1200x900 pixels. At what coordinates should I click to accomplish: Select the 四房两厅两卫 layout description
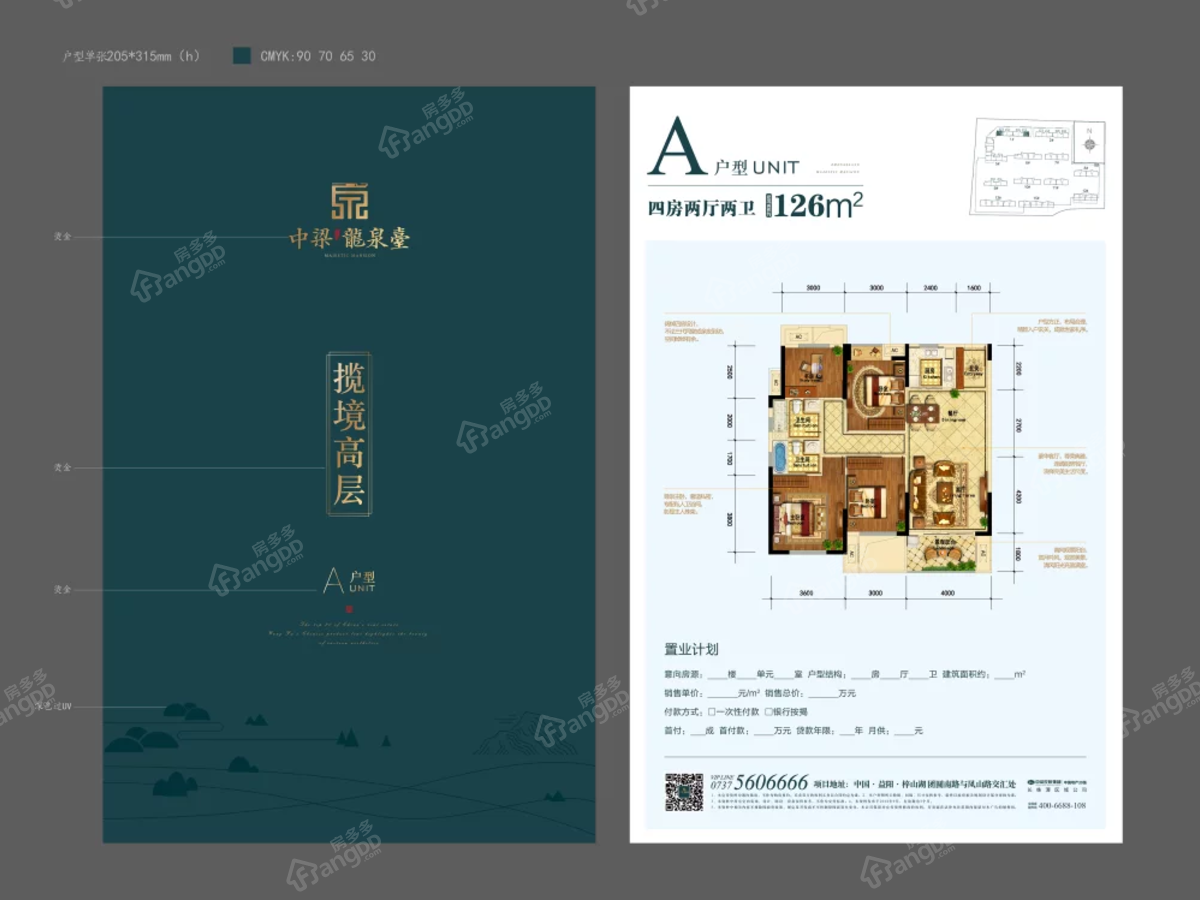pyautogui.click(x=701, y=208)
